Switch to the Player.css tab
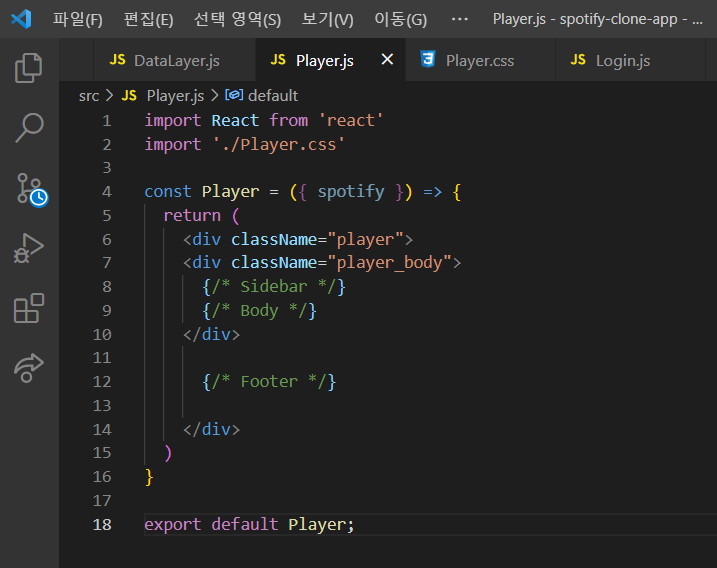This screenshot has width=717, height=568. pos(480,60)
